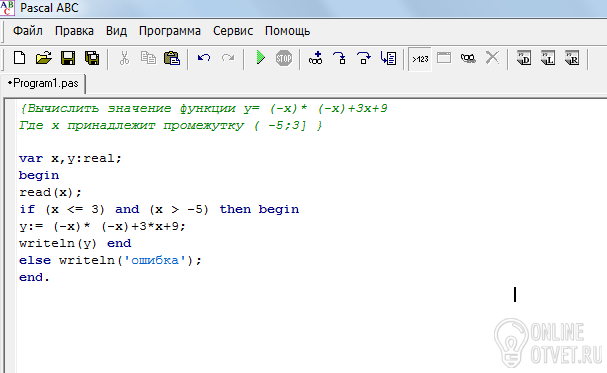Click the R module toolbar icon

point(572,58)
